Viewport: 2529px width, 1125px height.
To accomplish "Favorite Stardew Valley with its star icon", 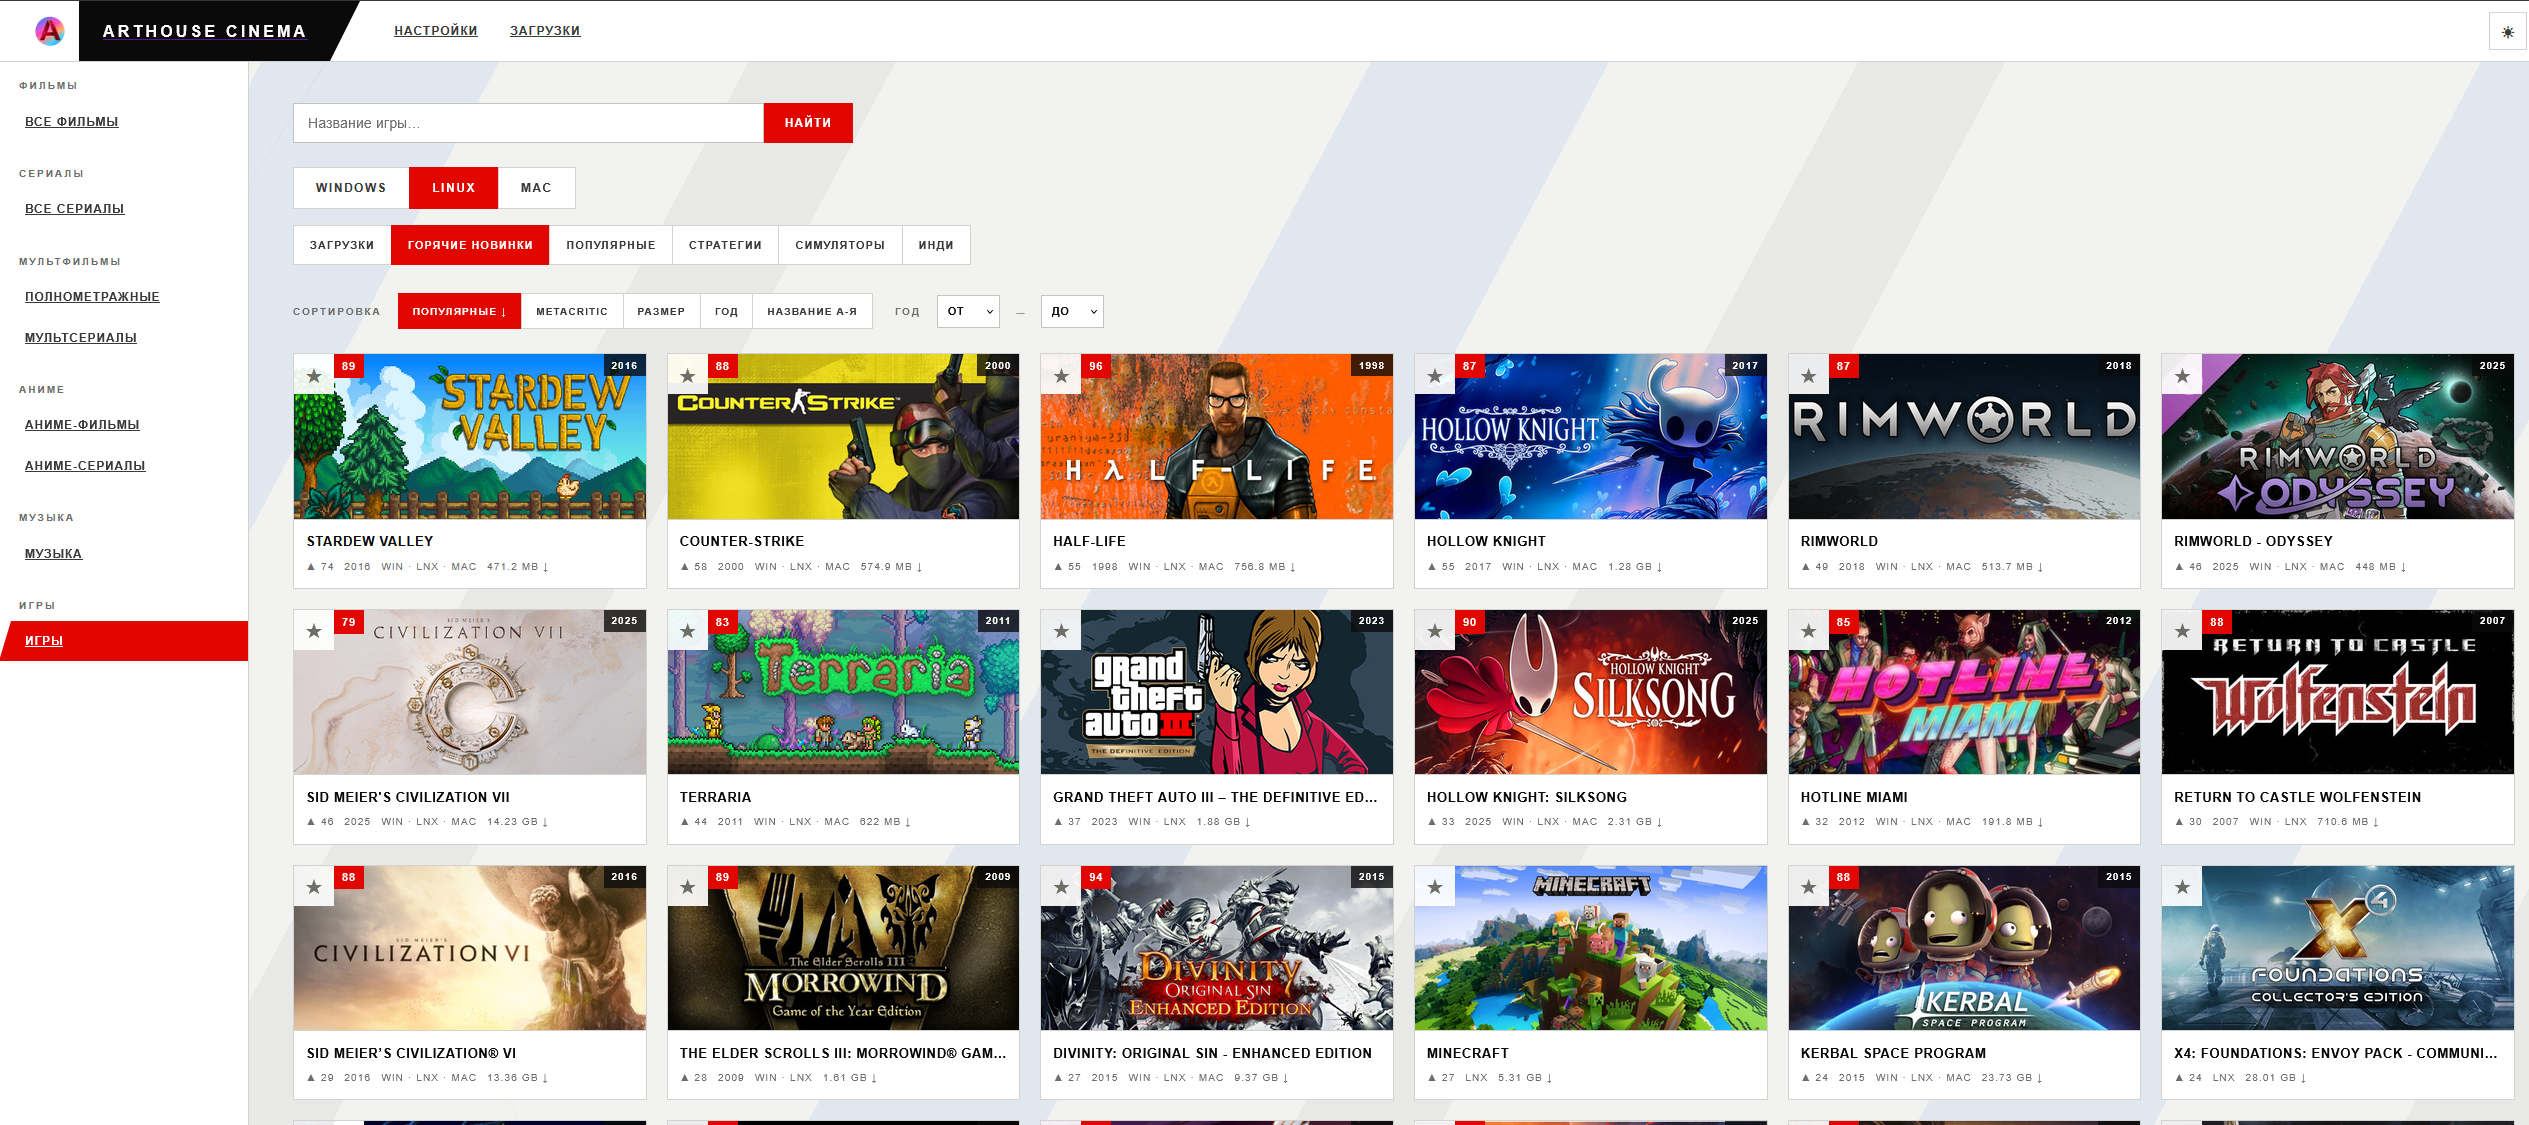I will (314, 376).
